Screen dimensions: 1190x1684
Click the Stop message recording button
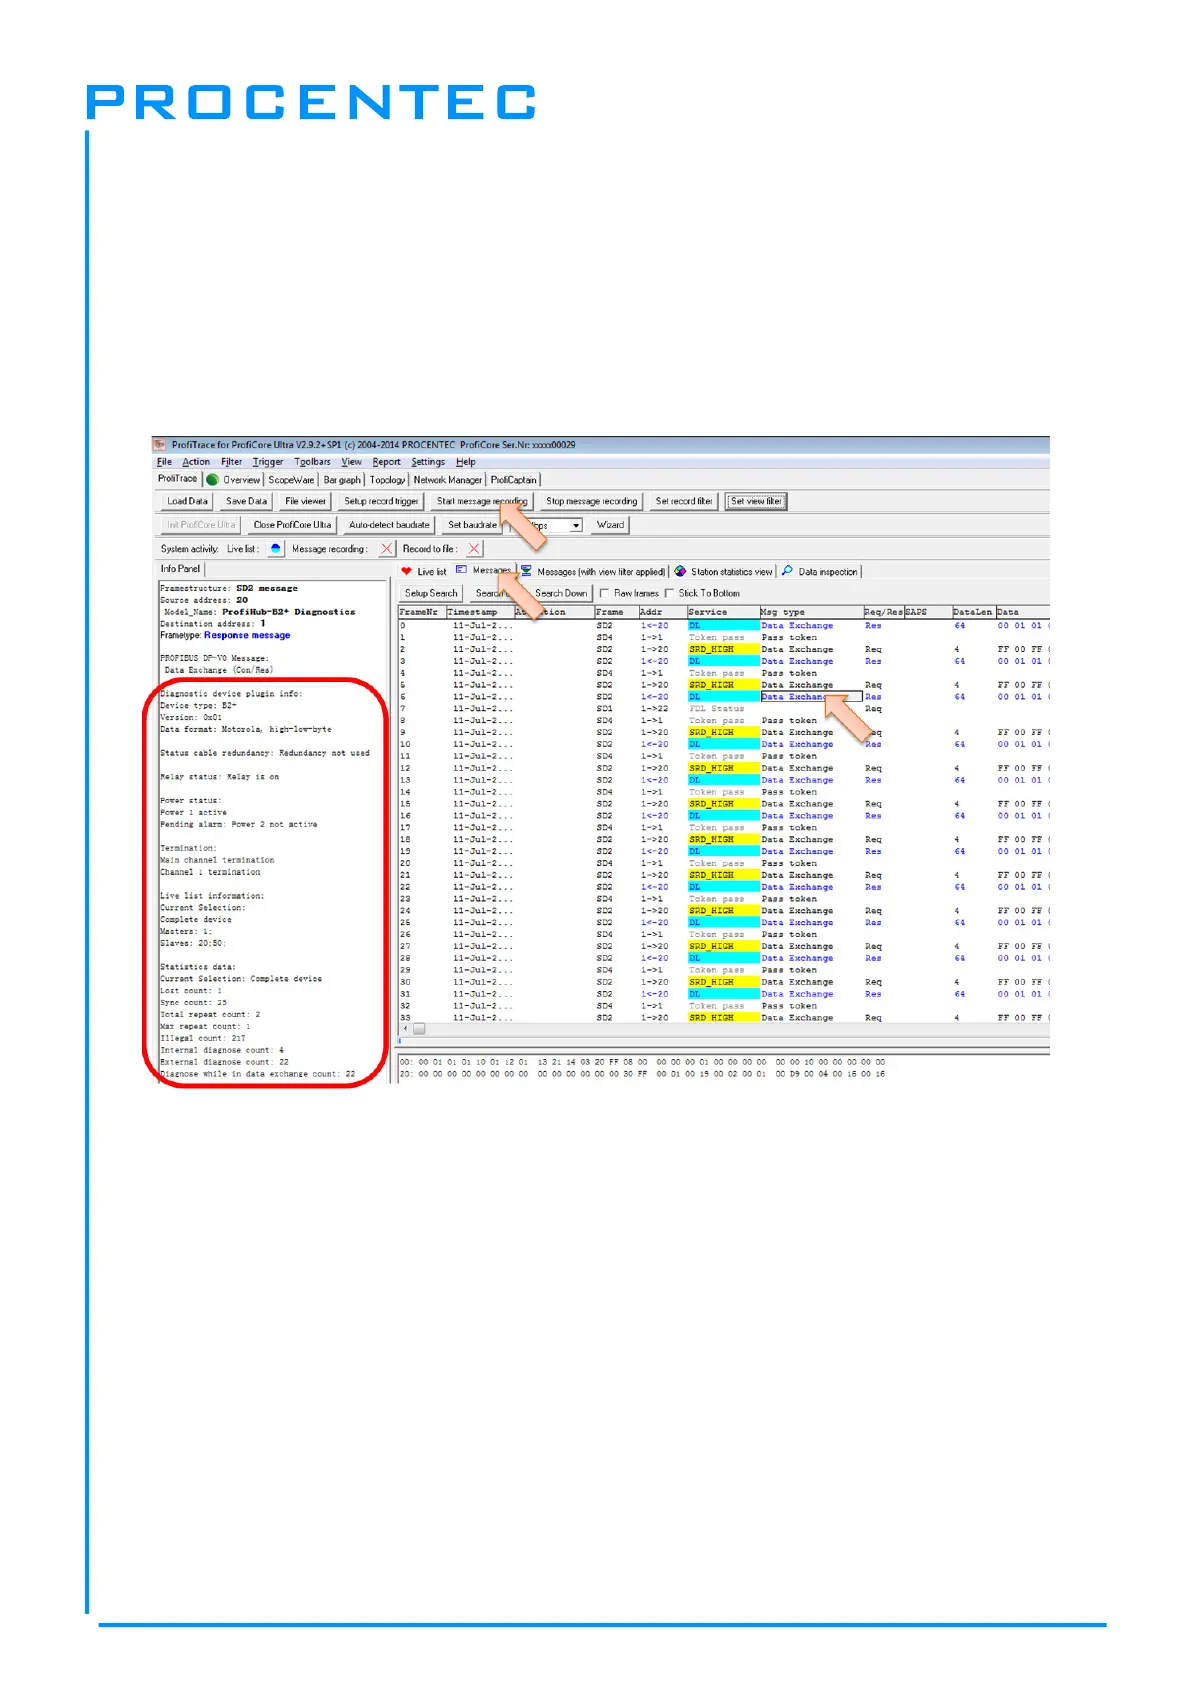point(591,502)
